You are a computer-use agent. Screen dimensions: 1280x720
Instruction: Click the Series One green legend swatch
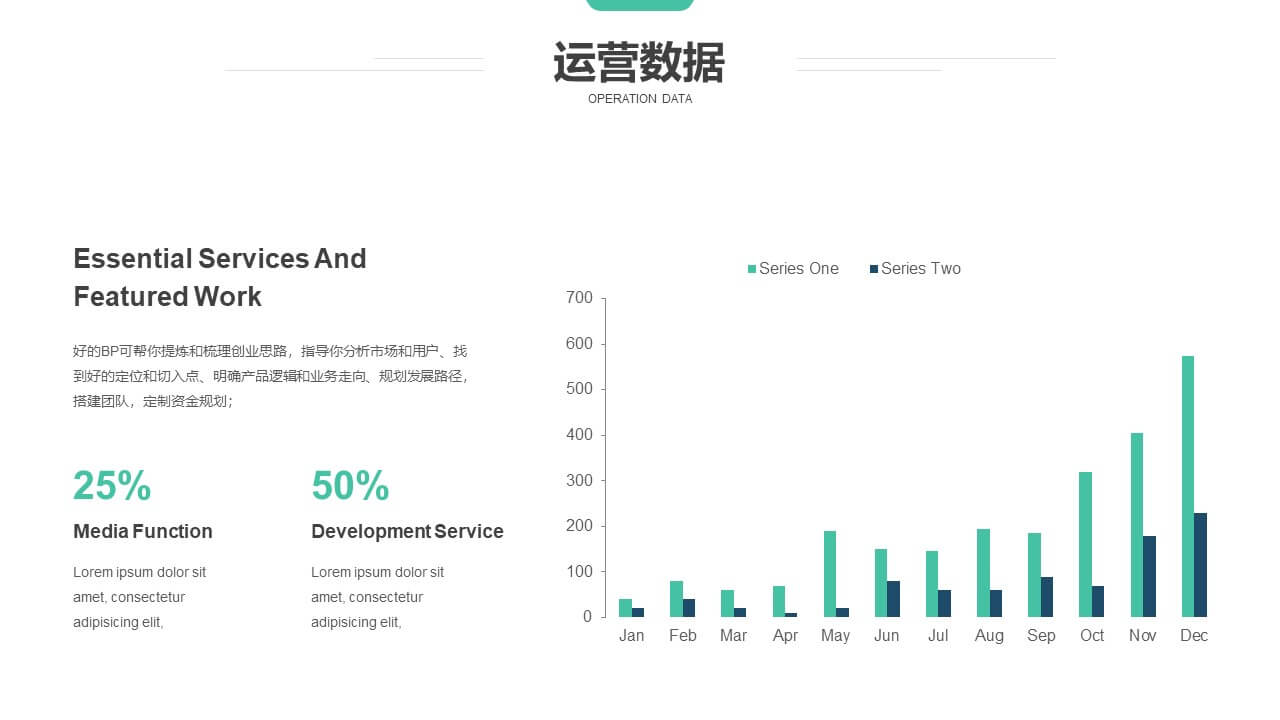[x=752, y=269]
